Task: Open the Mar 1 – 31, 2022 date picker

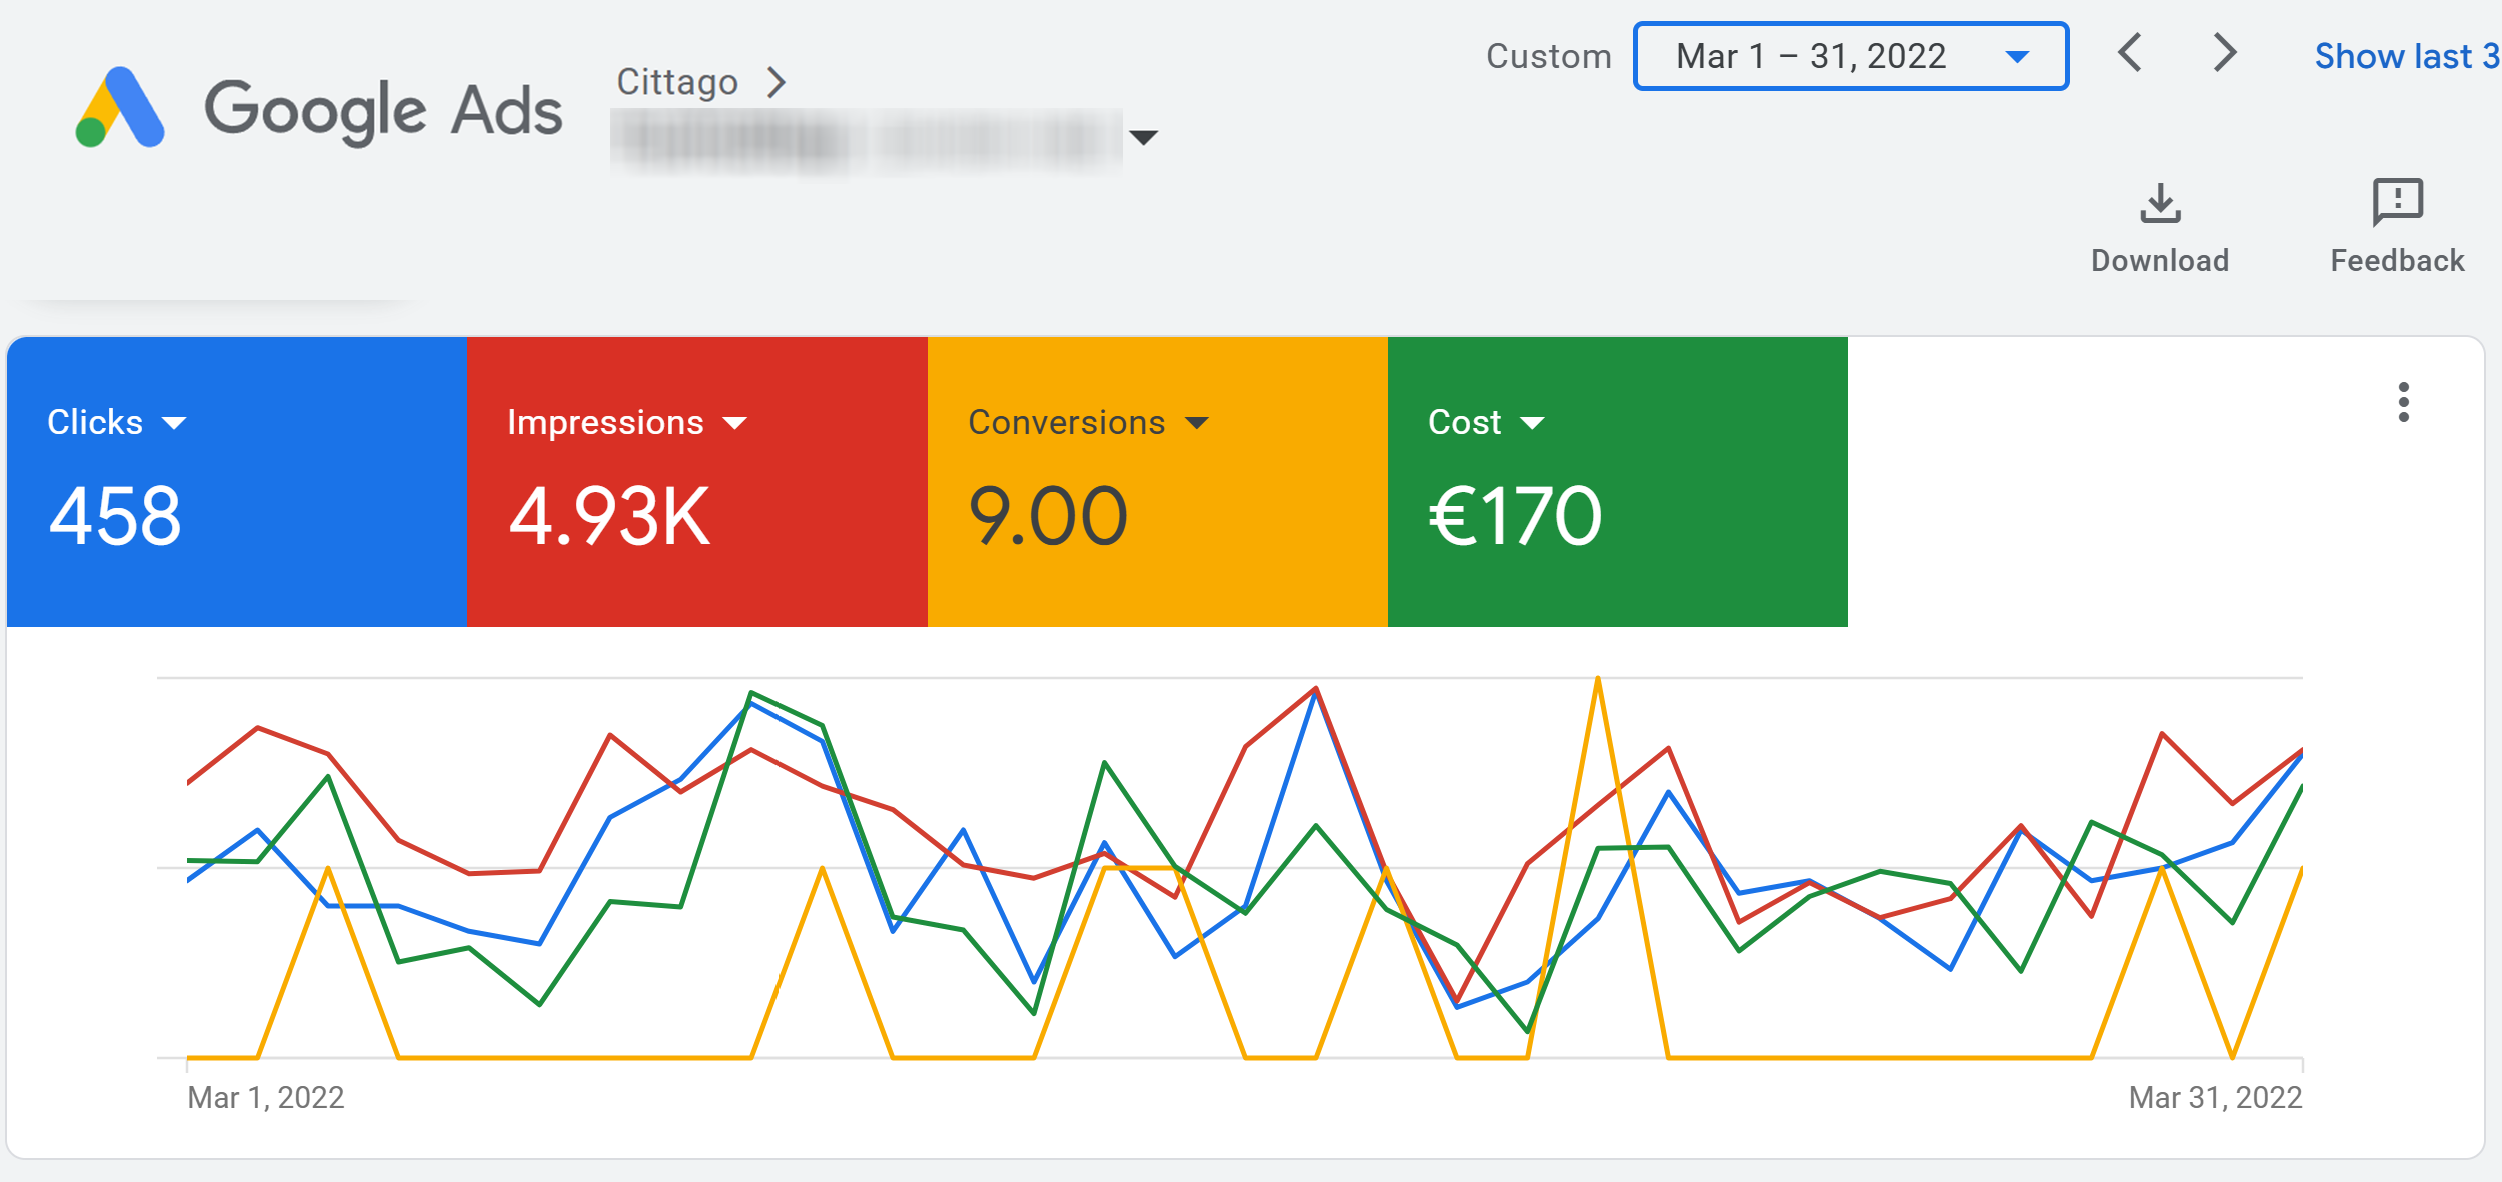Action: point(1850,56)
